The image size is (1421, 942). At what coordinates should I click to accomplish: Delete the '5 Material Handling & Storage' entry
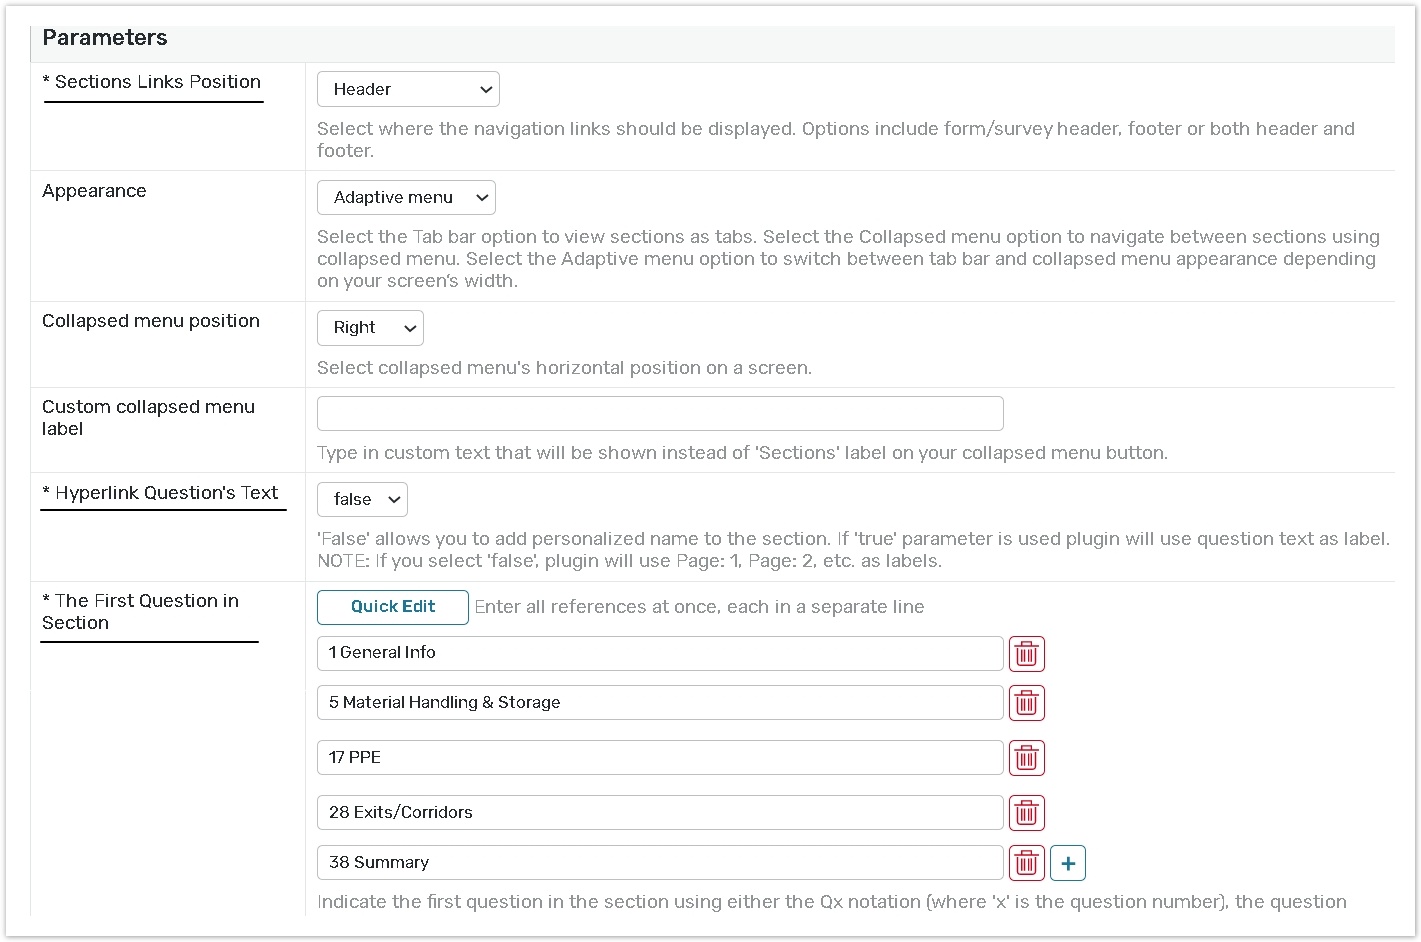1026,703
